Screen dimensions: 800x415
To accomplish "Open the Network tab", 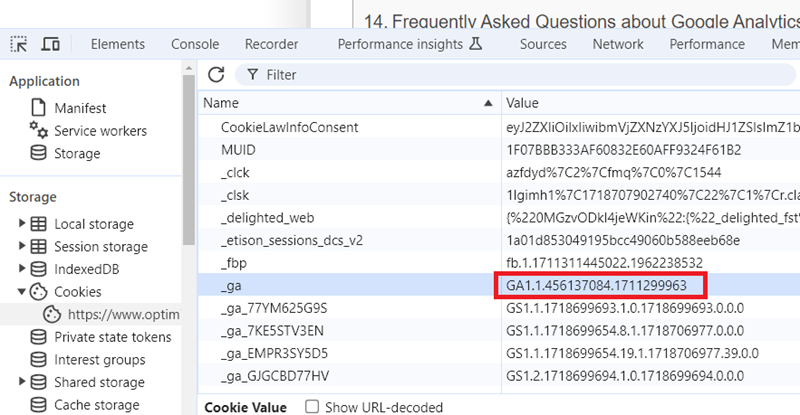I will [x=618, y=44].
